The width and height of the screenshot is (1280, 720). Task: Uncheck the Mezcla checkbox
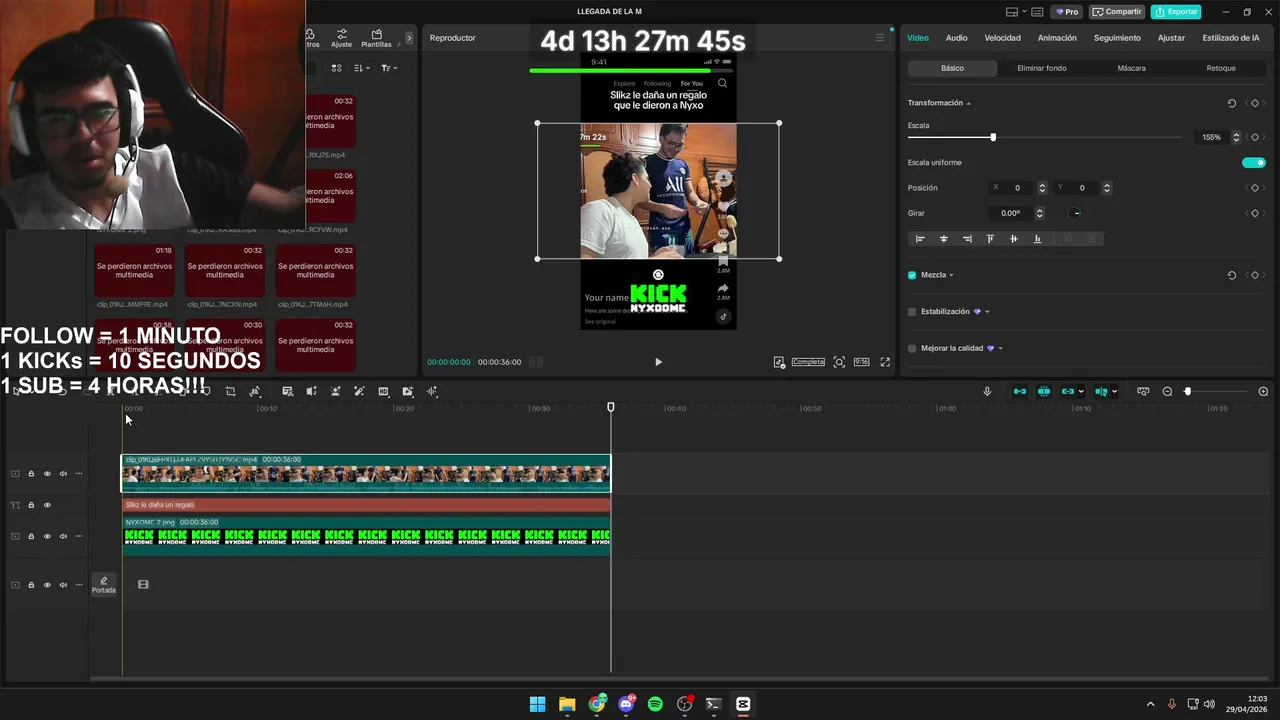tap(912, 275)
